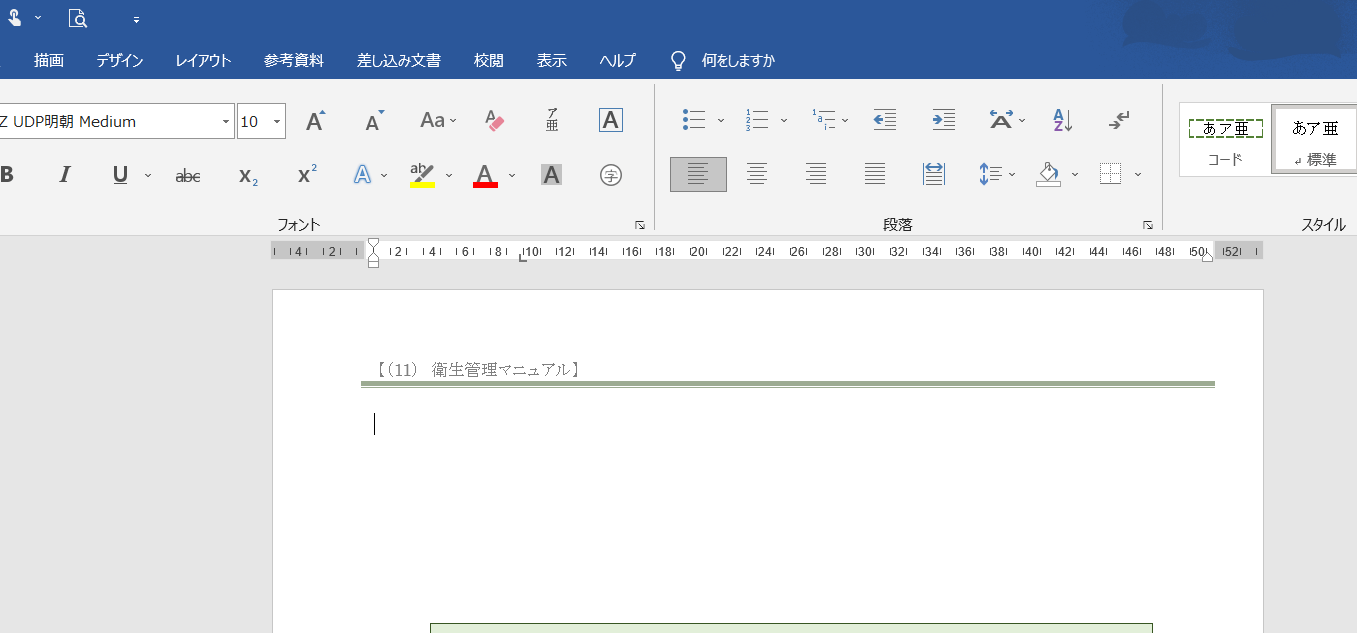Open Paragraph dialog launcher
This screenshot has height=633, width=1357.
[1148, 225]
